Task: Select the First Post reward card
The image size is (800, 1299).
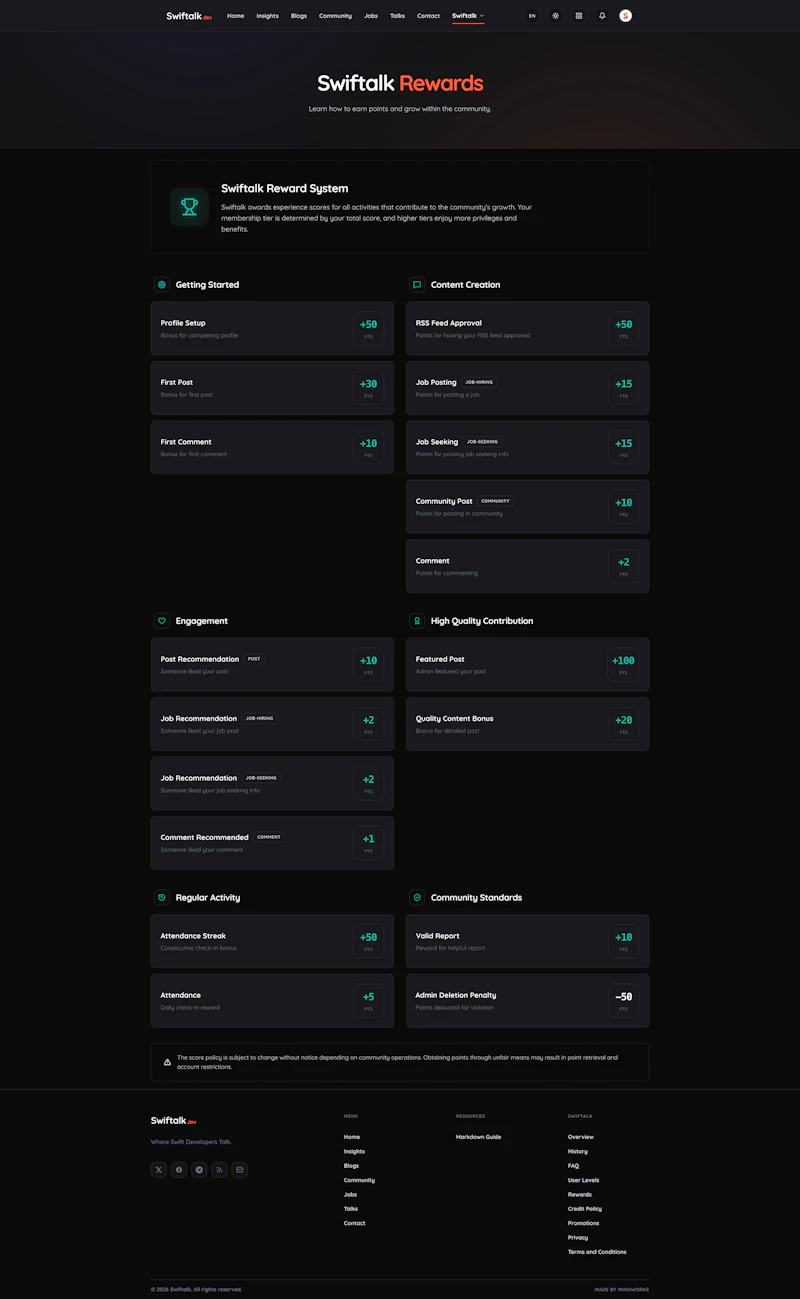Action: (272, 388)
